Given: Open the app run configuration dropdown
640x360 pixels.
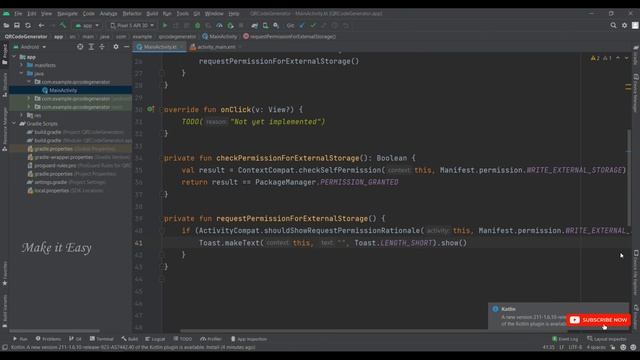Looking at the screenshot, I should tap(87, 25).
